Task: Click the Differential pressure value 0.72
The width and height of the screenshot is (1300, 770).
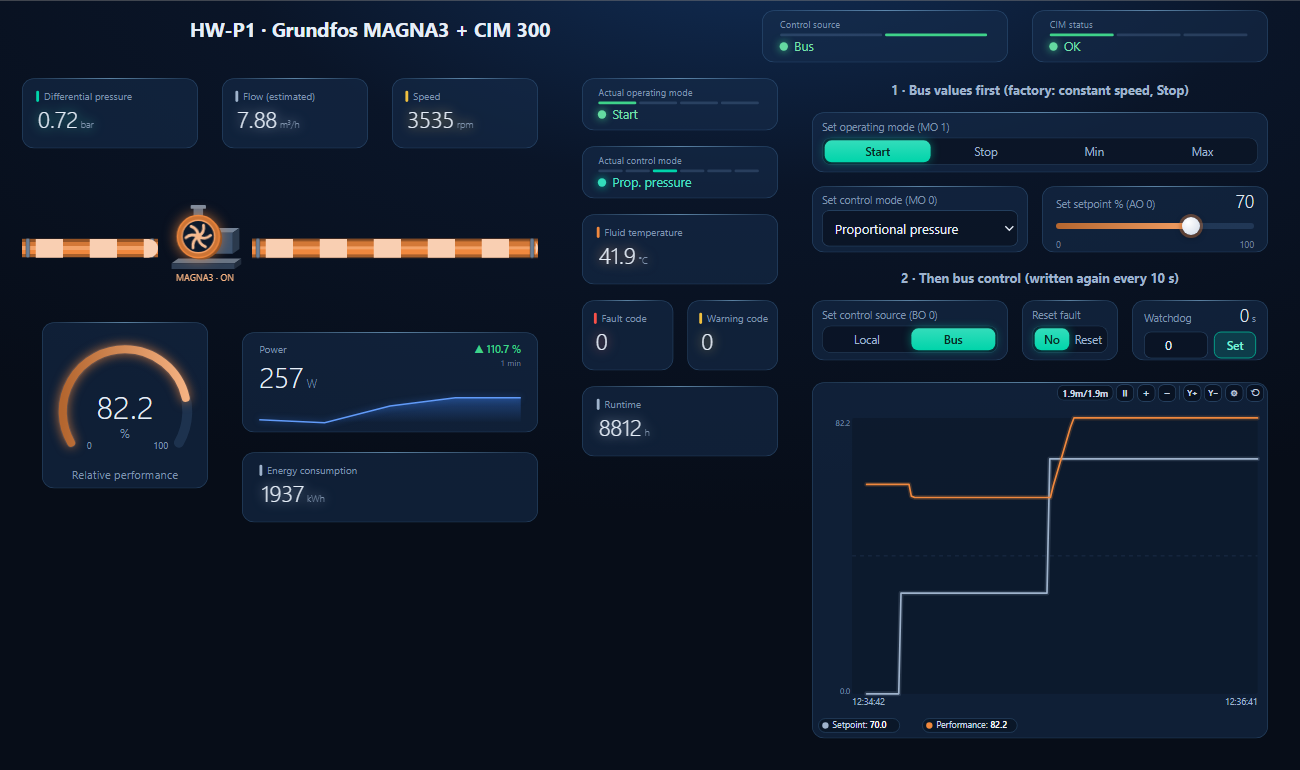Action: 57,121
